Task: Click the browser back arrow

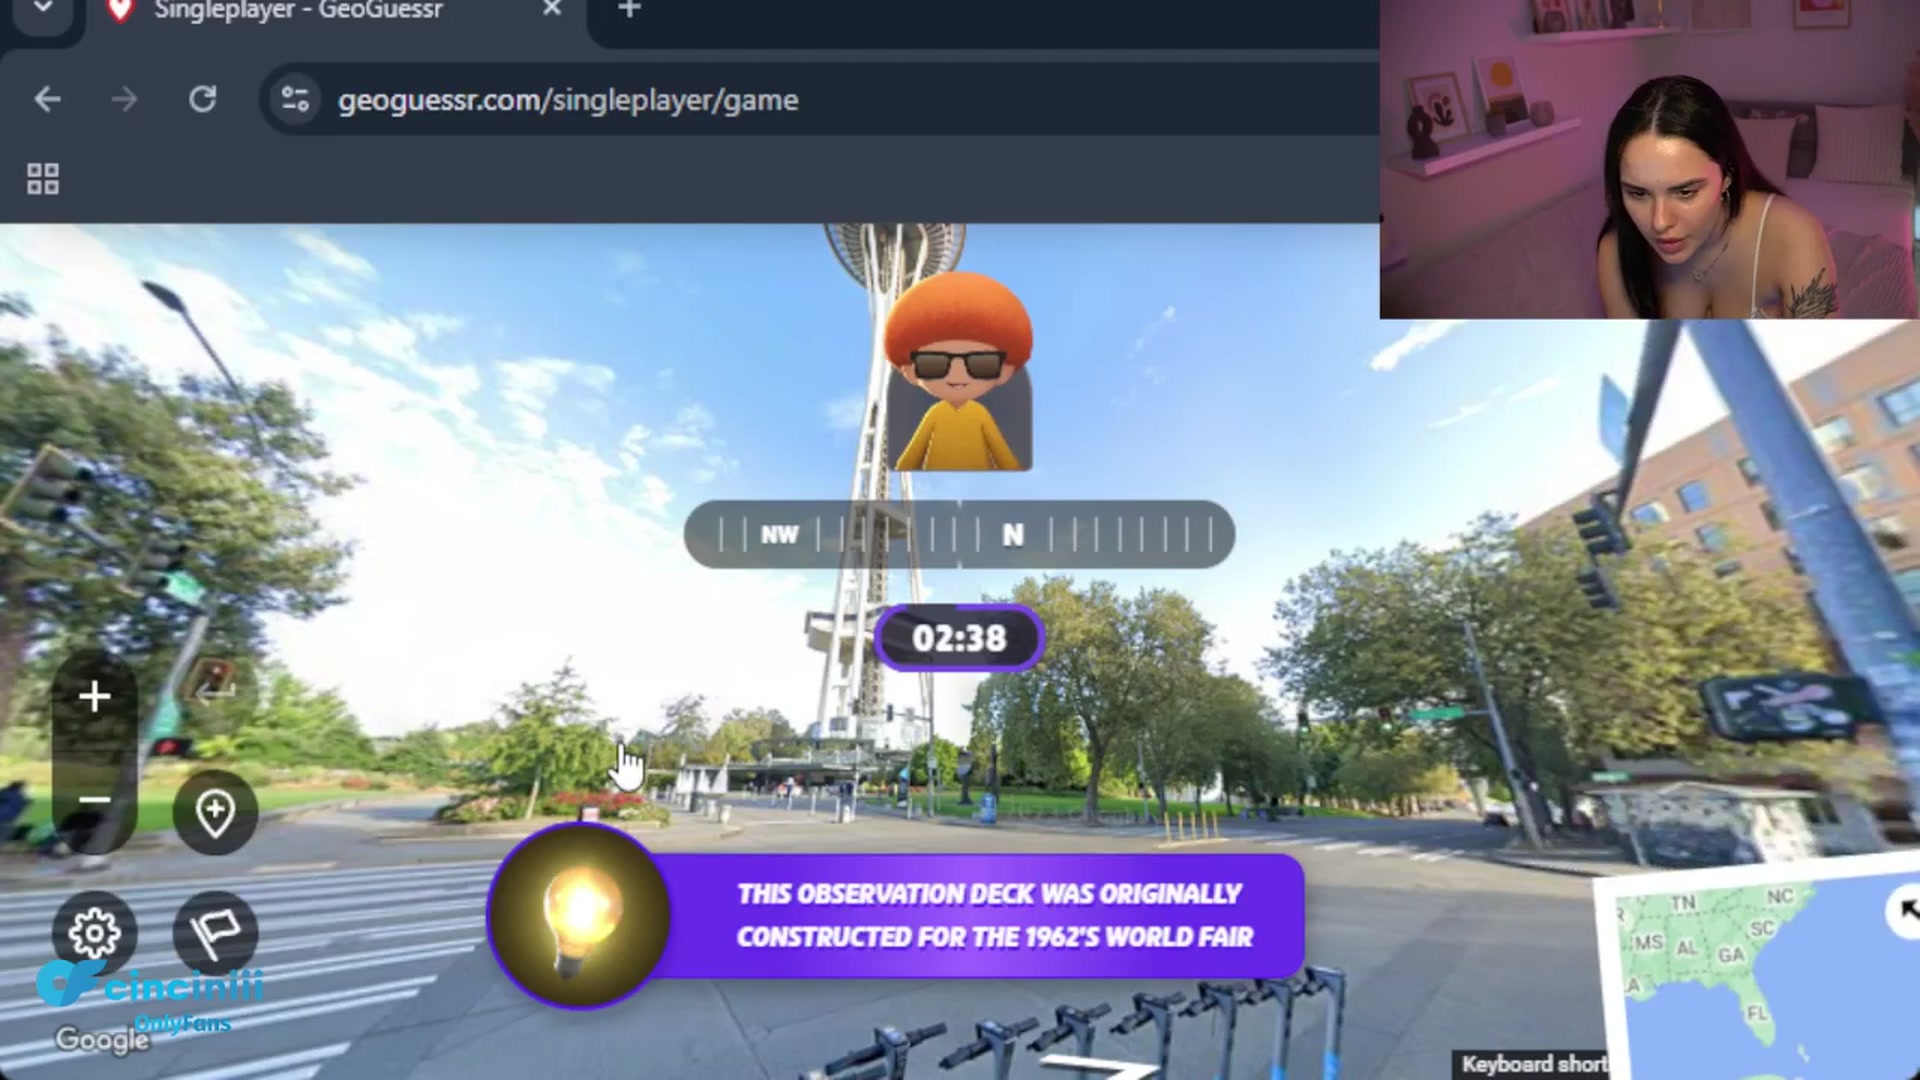Action: coord(47,99)
